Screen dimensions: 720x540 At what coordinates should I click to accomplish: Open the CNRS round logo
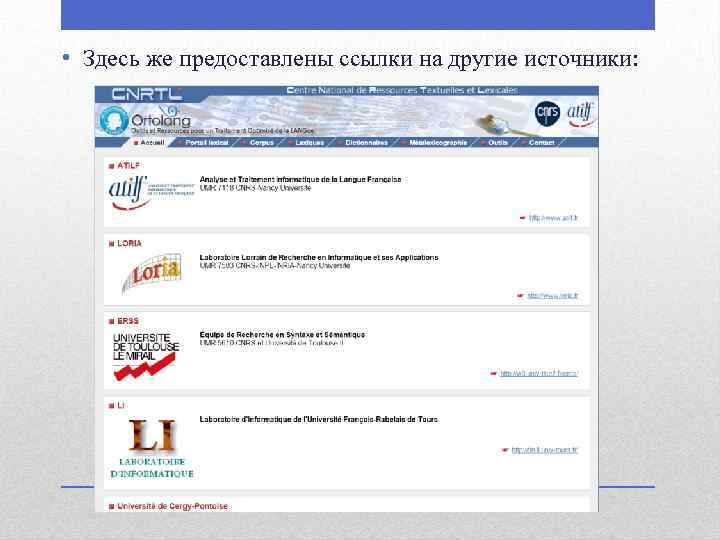click(547, 113)
